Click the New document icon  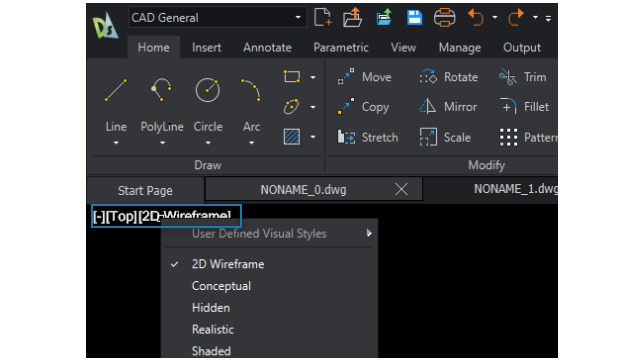[322, 18]
